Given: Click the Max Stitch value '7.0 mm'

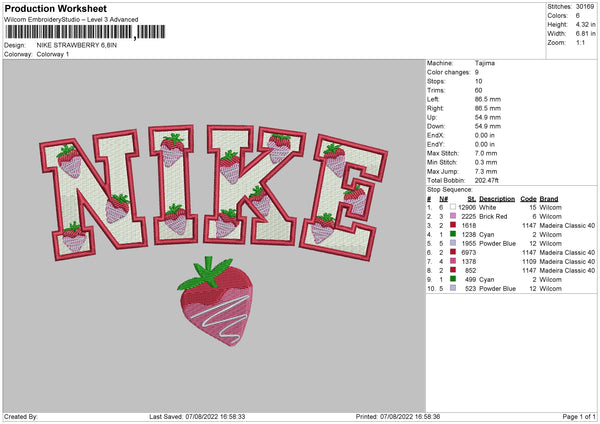Looking at the screenshot, I should pos(486,153).
